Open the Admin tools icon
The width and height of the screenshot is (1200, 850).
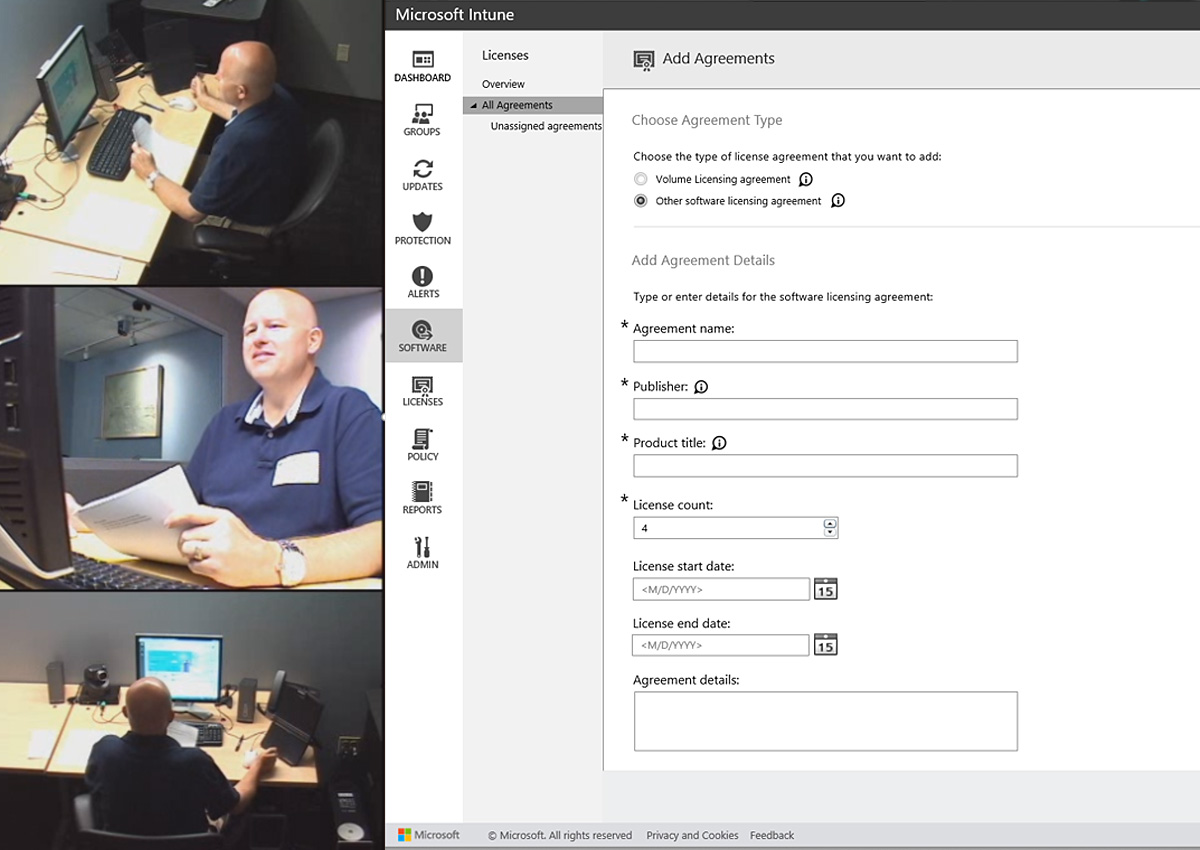tap(423, 547)
